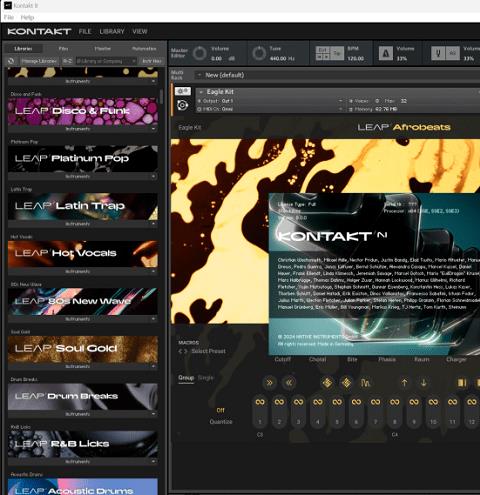
Task: Click the double right chevron icon
Action: [269, 383]
